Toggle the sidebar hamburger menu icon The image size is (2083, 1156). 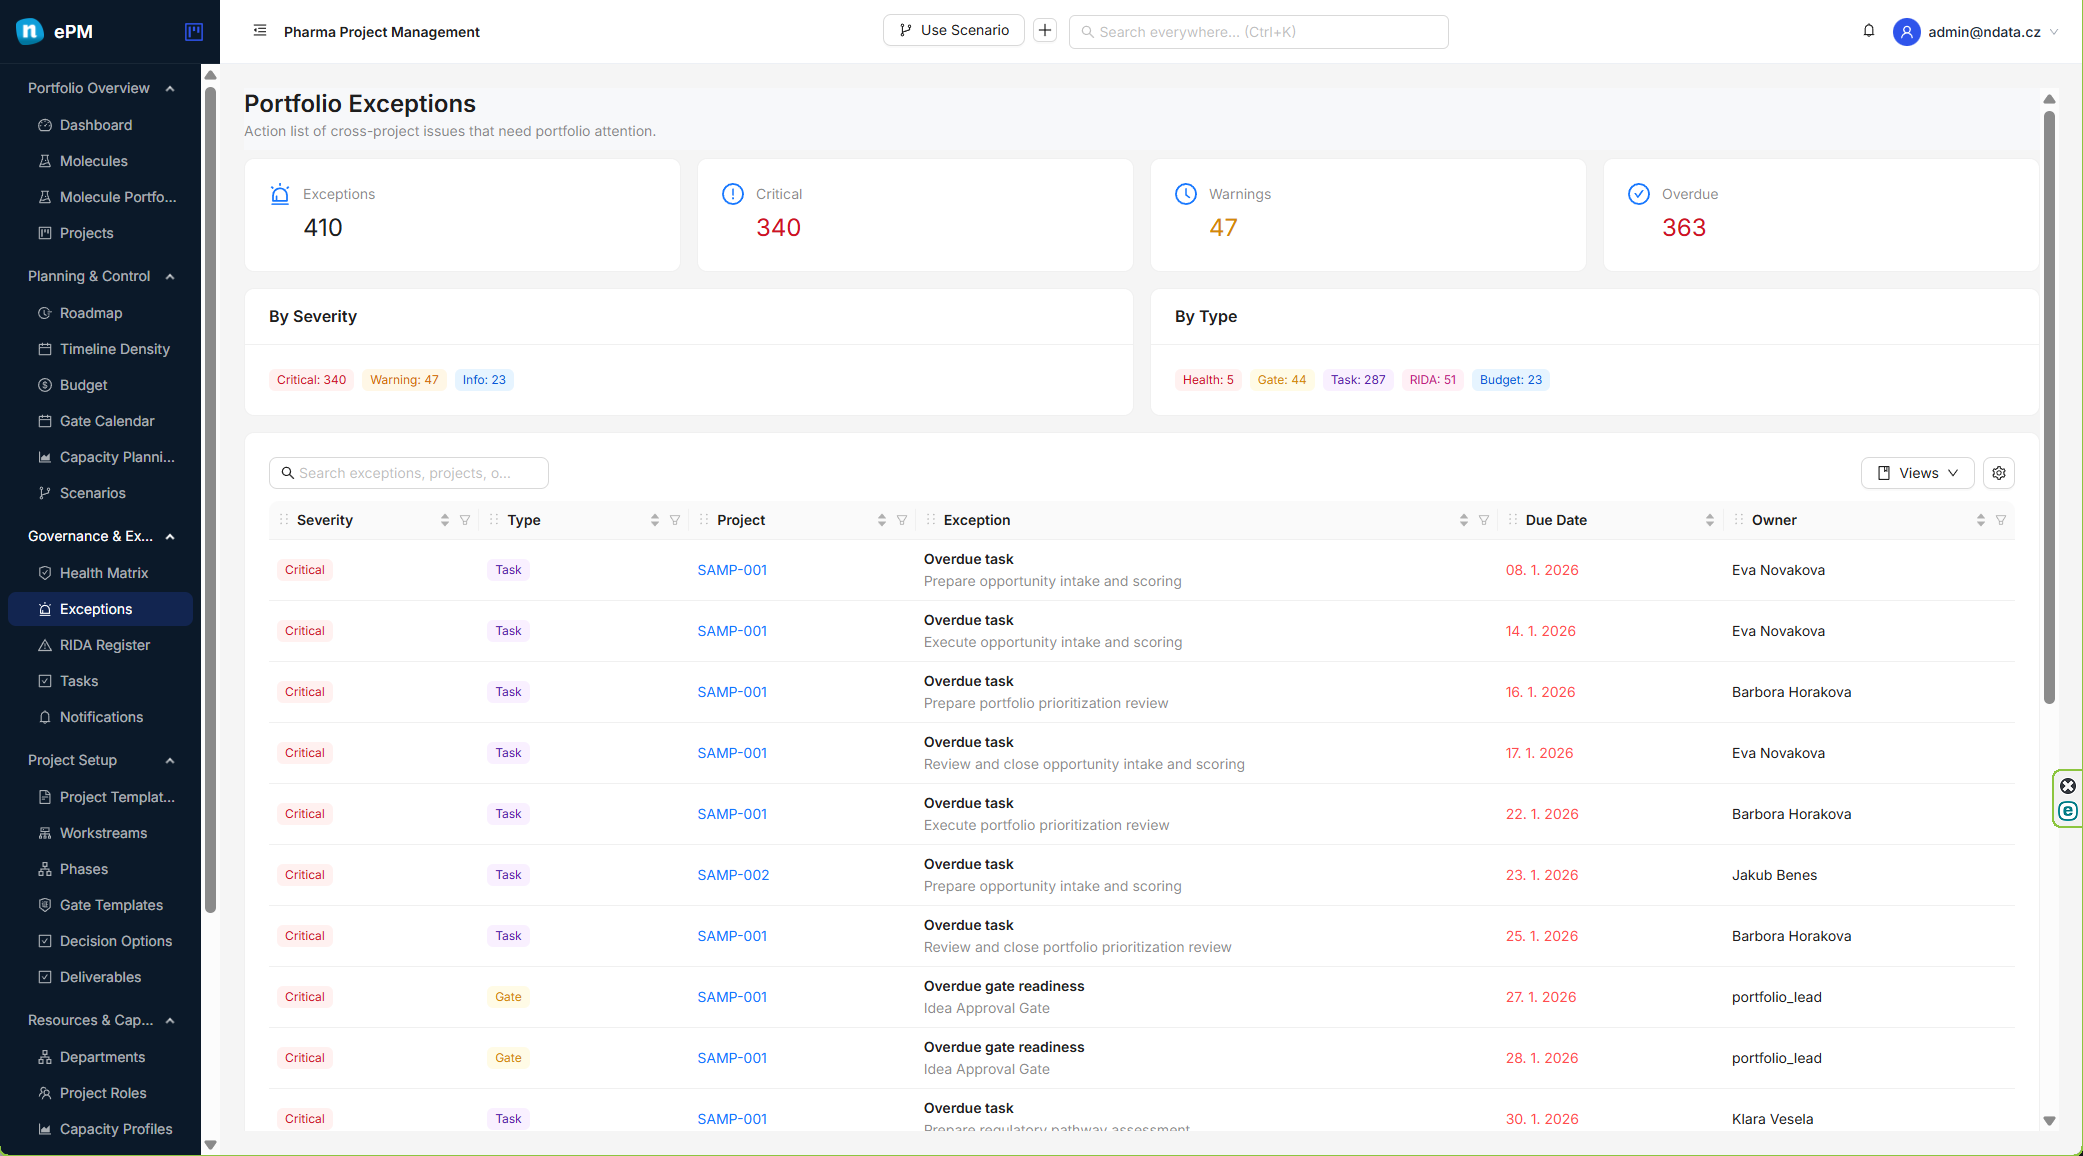260,31
